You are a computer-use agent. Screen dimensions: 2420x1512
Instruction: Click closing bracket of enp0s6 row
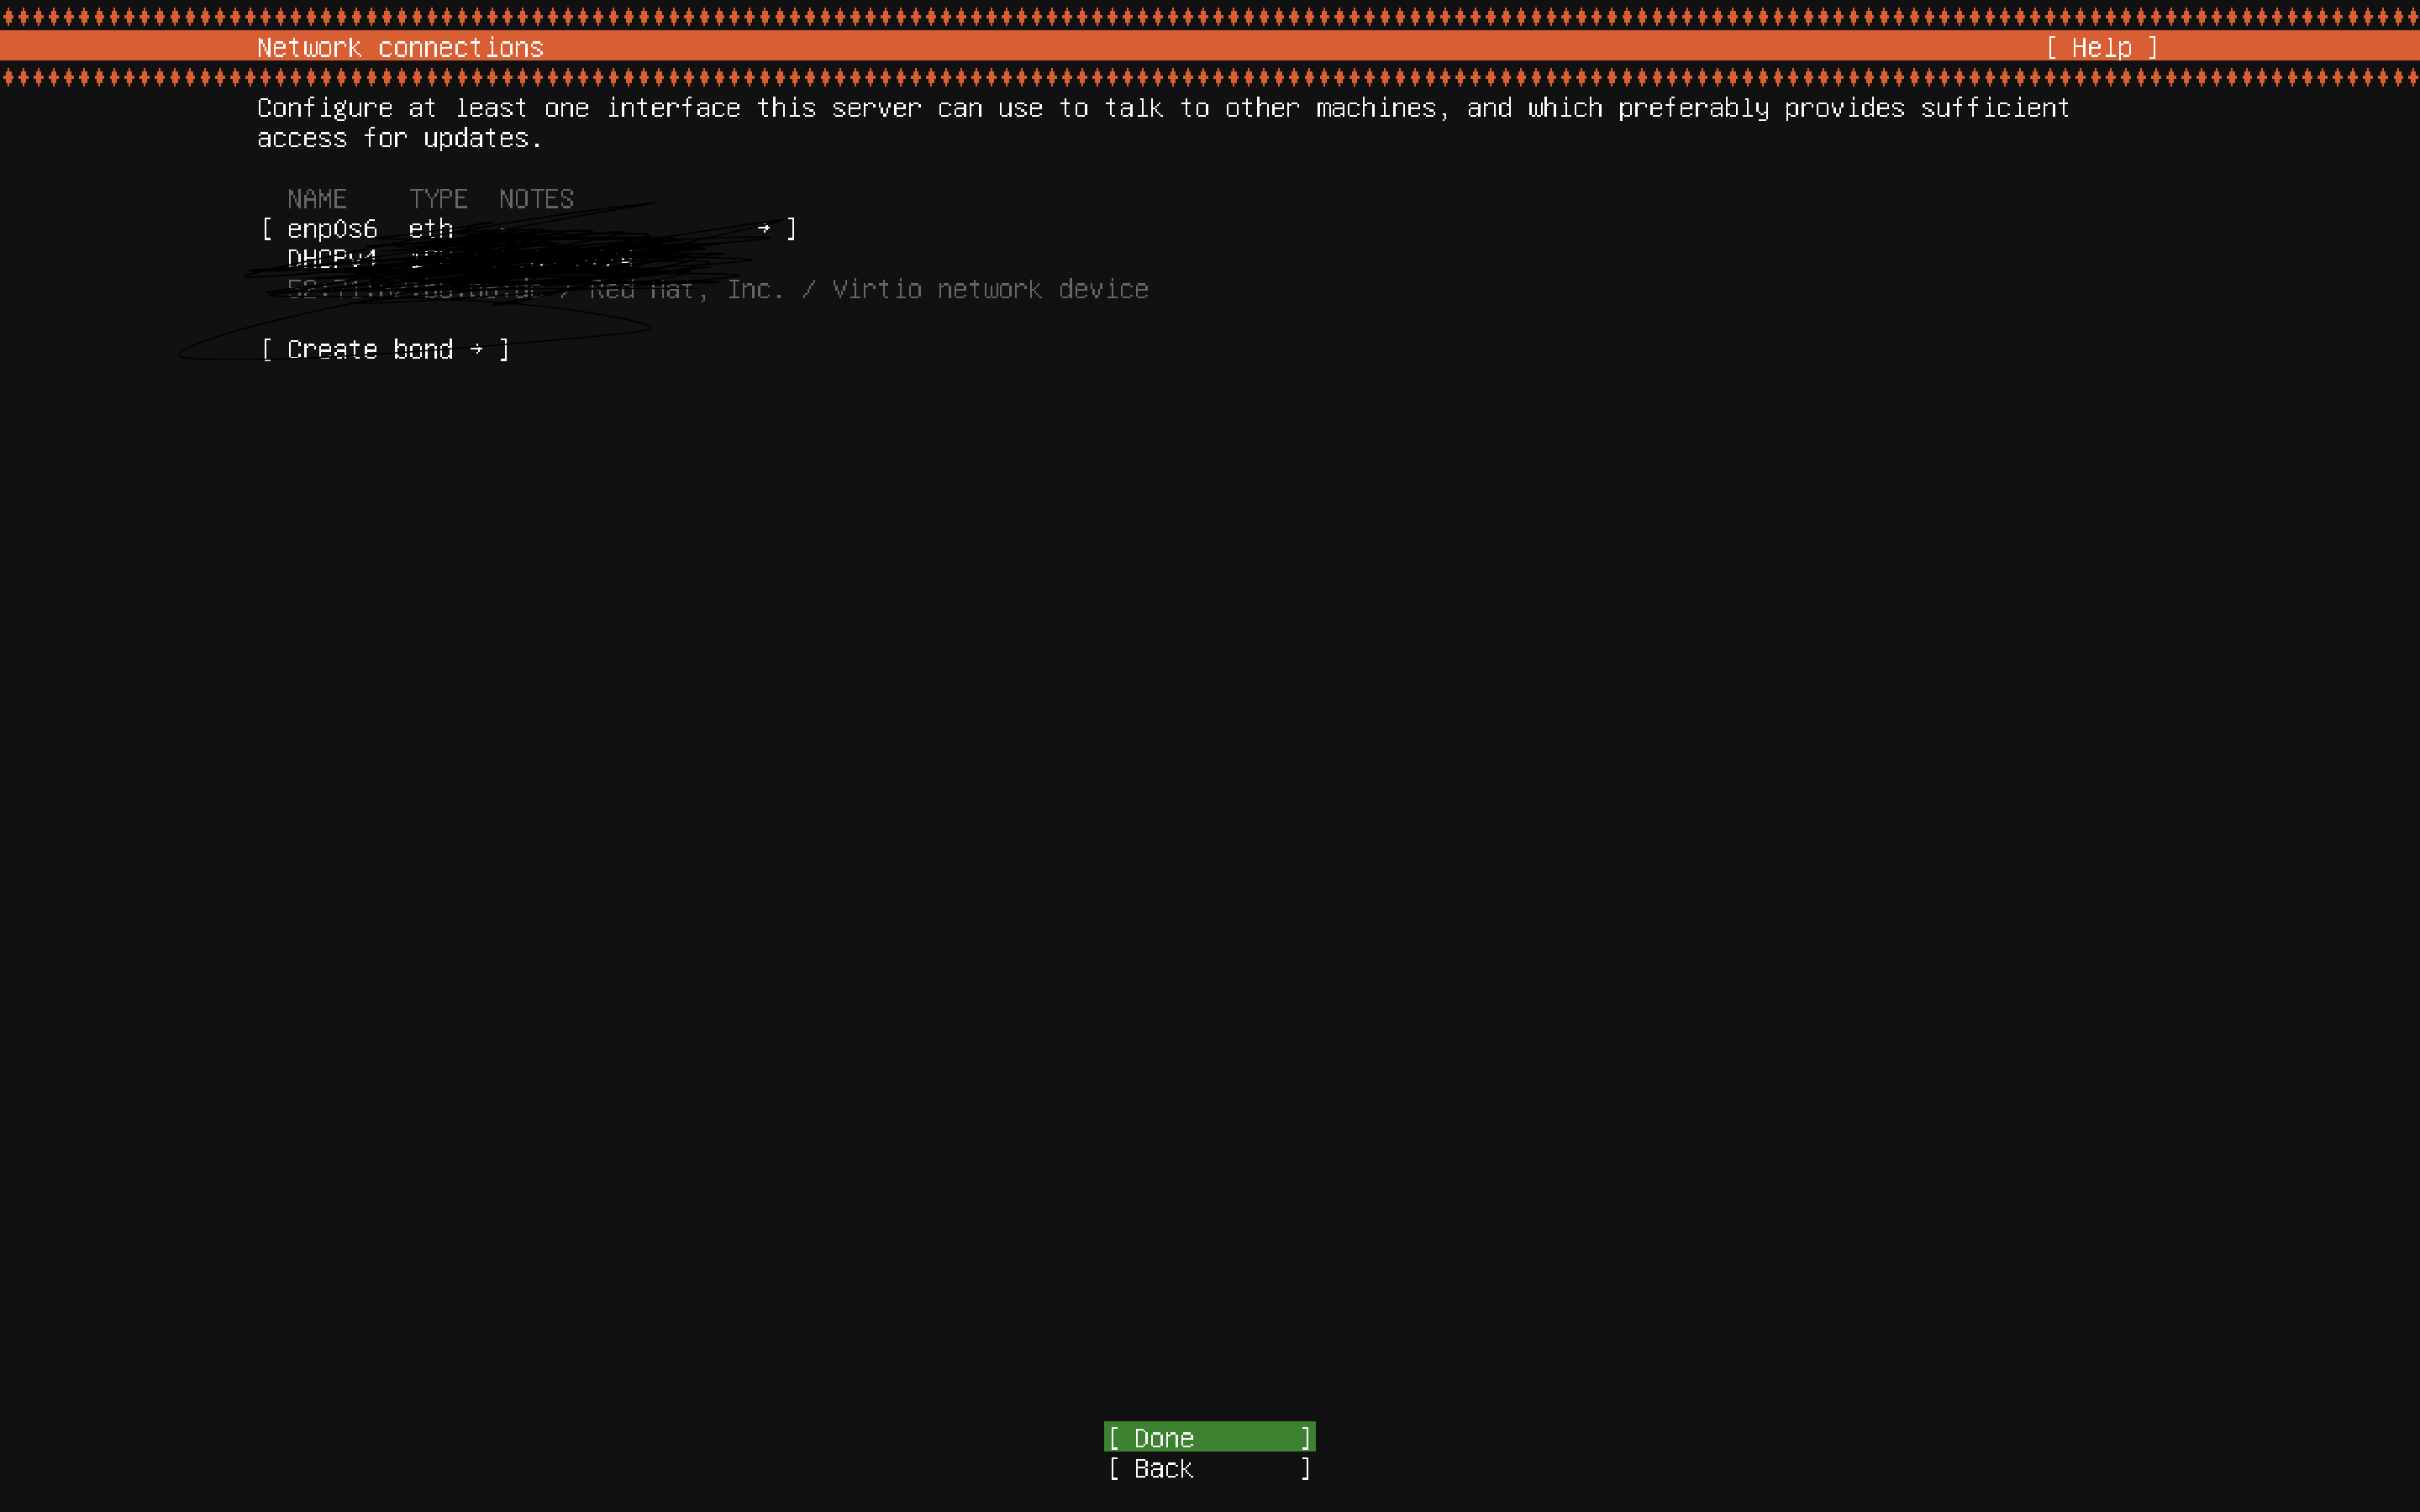[x=792, y=229]
